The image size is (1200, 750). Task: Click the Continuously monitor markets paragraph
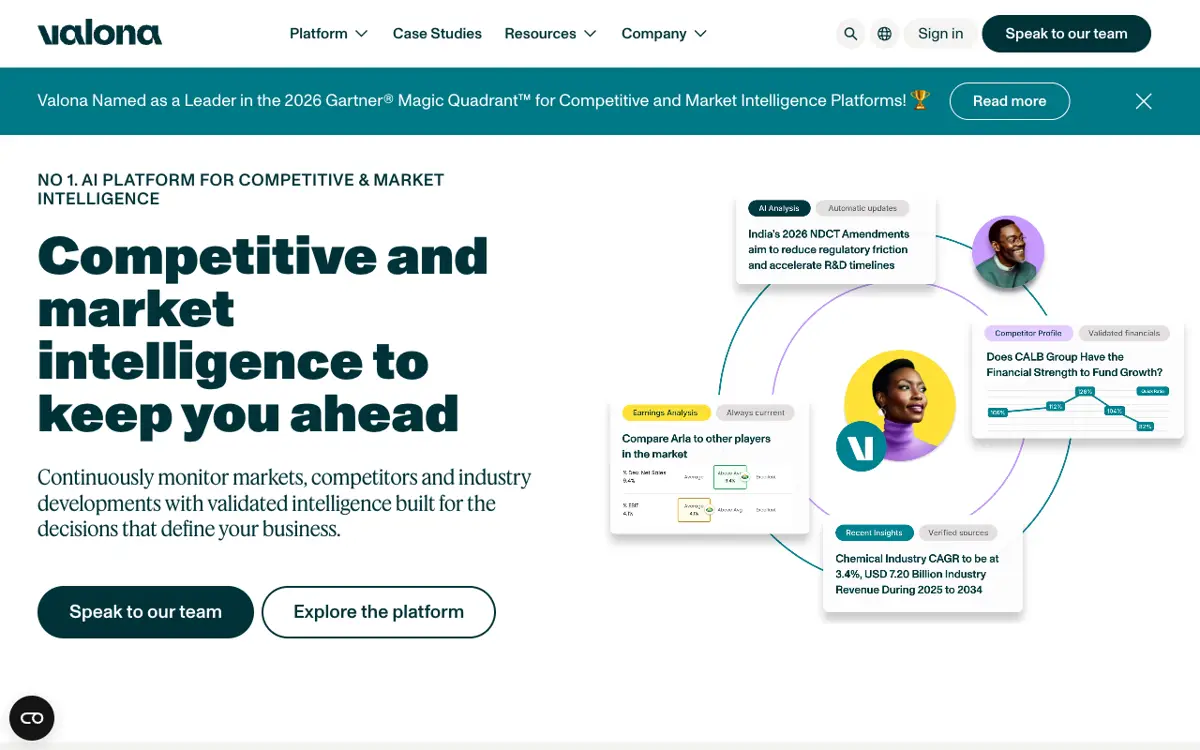click(x=285, y=503)
